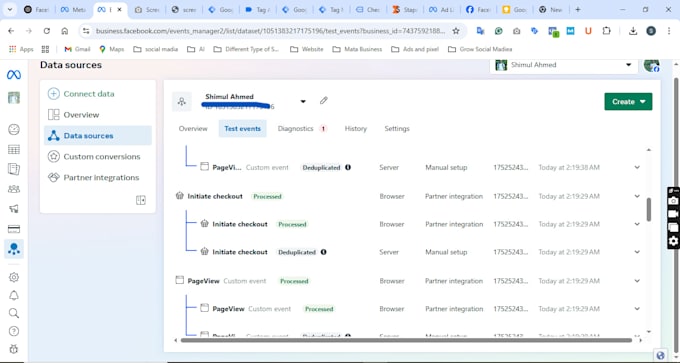Image resolution: width=680 pixels, height=363 pixels.
Task: Click the parent Initiate checkout event name
Action: (x=215, y=196)
